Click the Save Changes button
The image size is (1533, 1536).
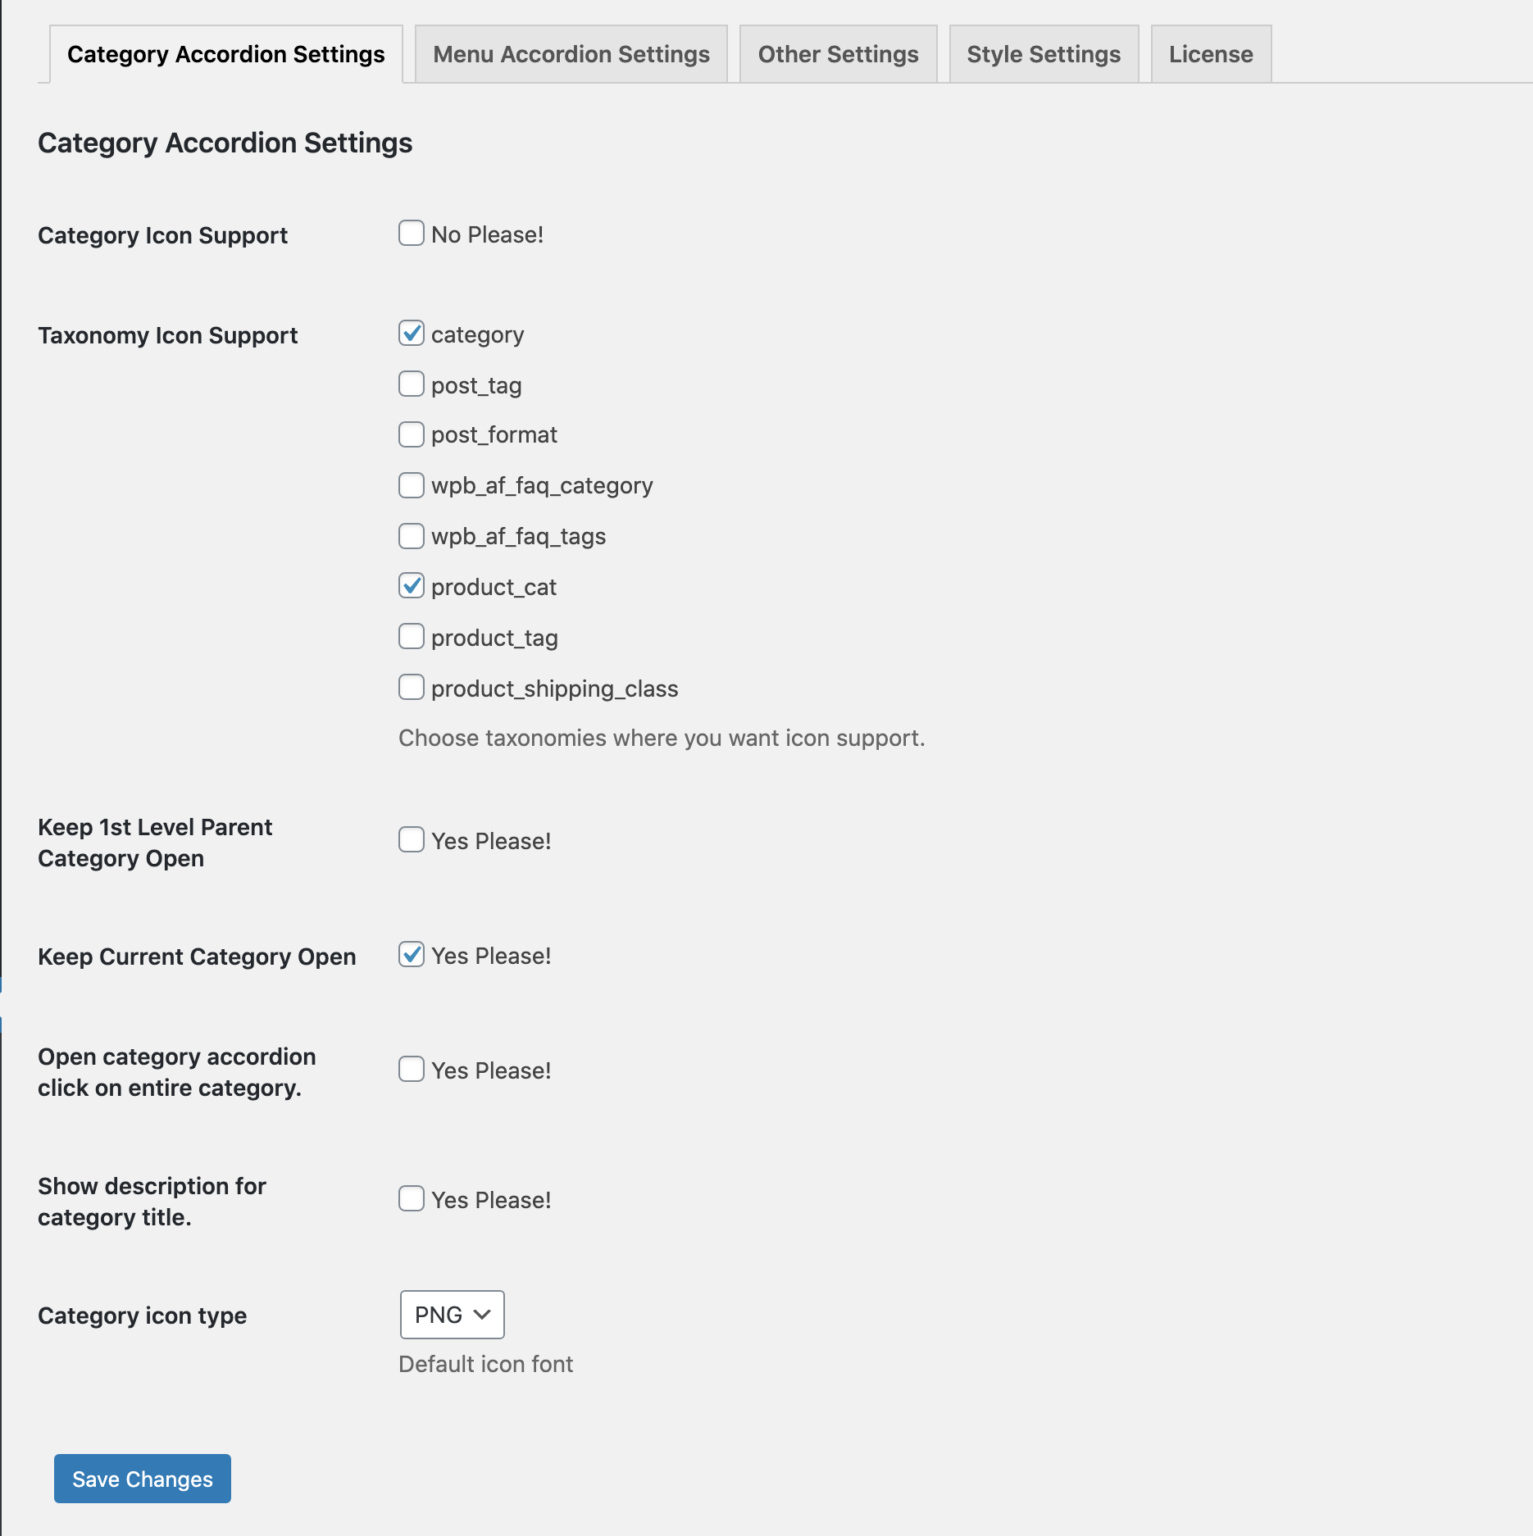(141, 1479)
